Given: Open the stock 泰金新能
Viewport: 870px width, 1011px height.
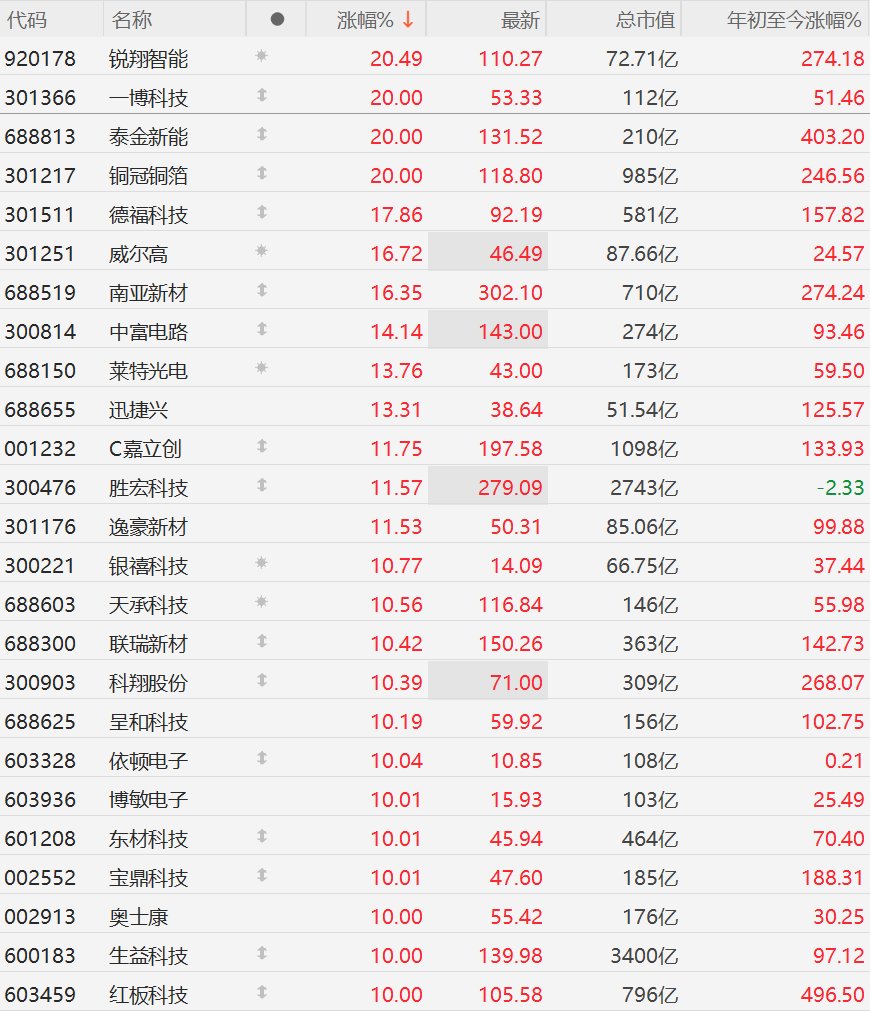Looking at the screenshot, I should 148,137.
